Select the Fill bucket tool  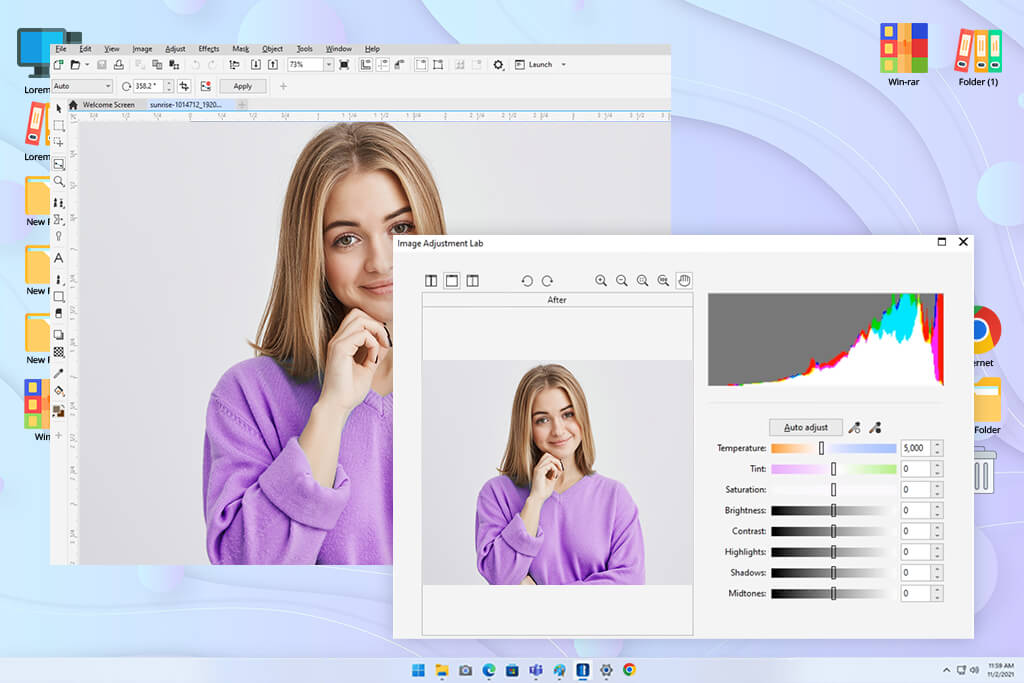click(59, 391)
